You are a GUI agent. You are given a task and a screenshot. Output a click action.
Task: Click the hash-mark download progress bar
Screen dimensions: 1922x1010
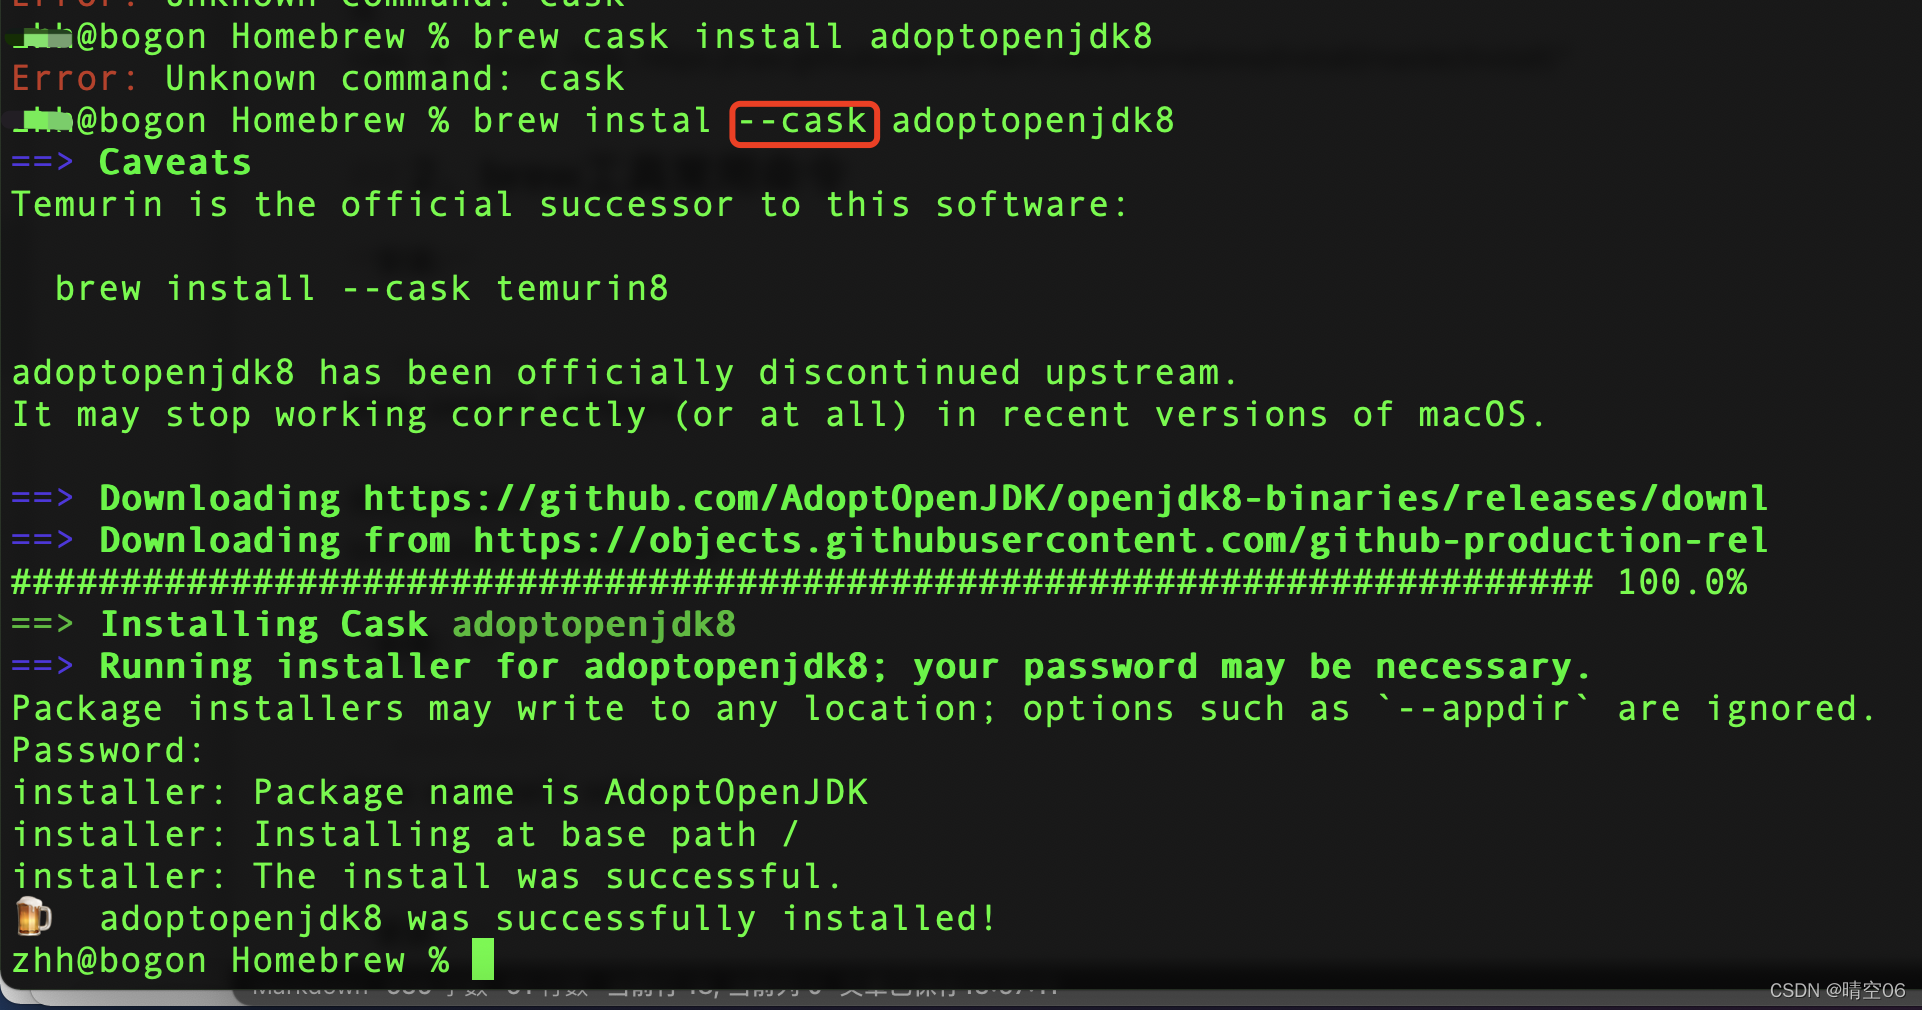pyautogui.click(x=801, y=582)
